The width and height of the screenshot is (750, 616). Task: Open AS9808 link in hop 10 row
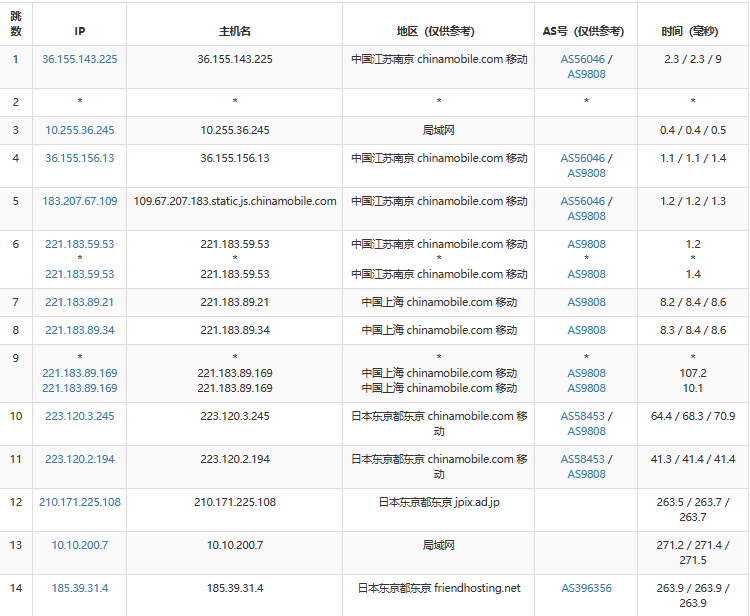586,431
